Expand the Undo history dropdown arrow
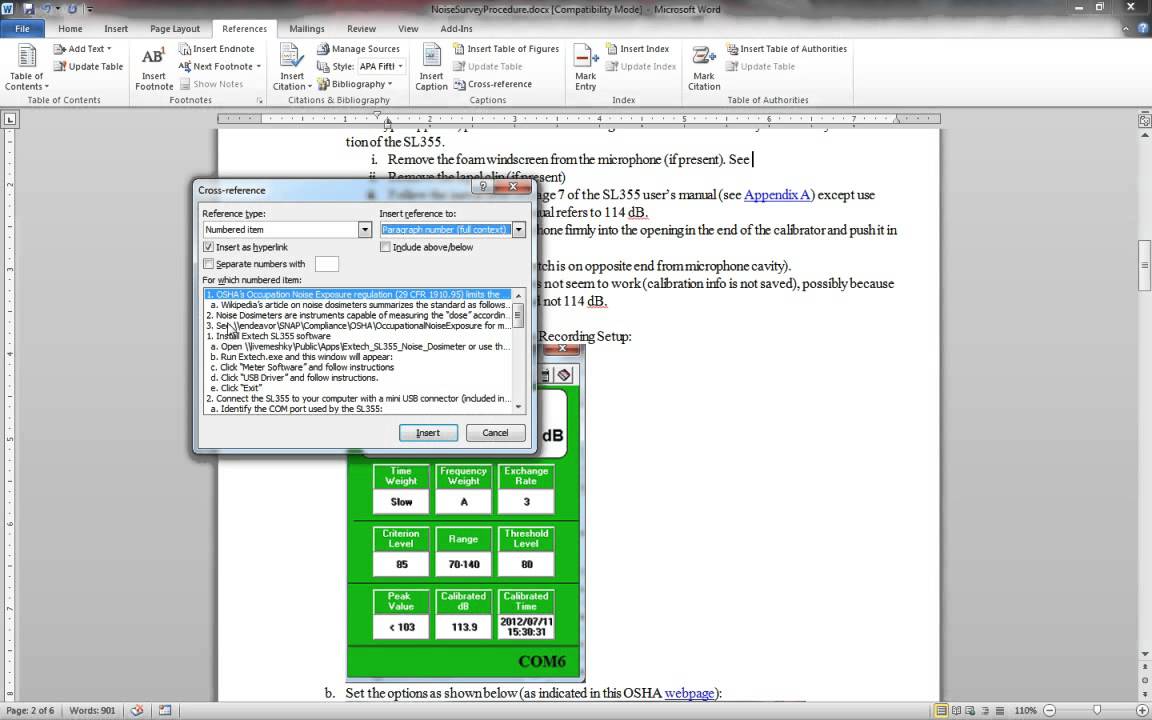Viewport: 1152px width, 720px height. click(57, 9)
